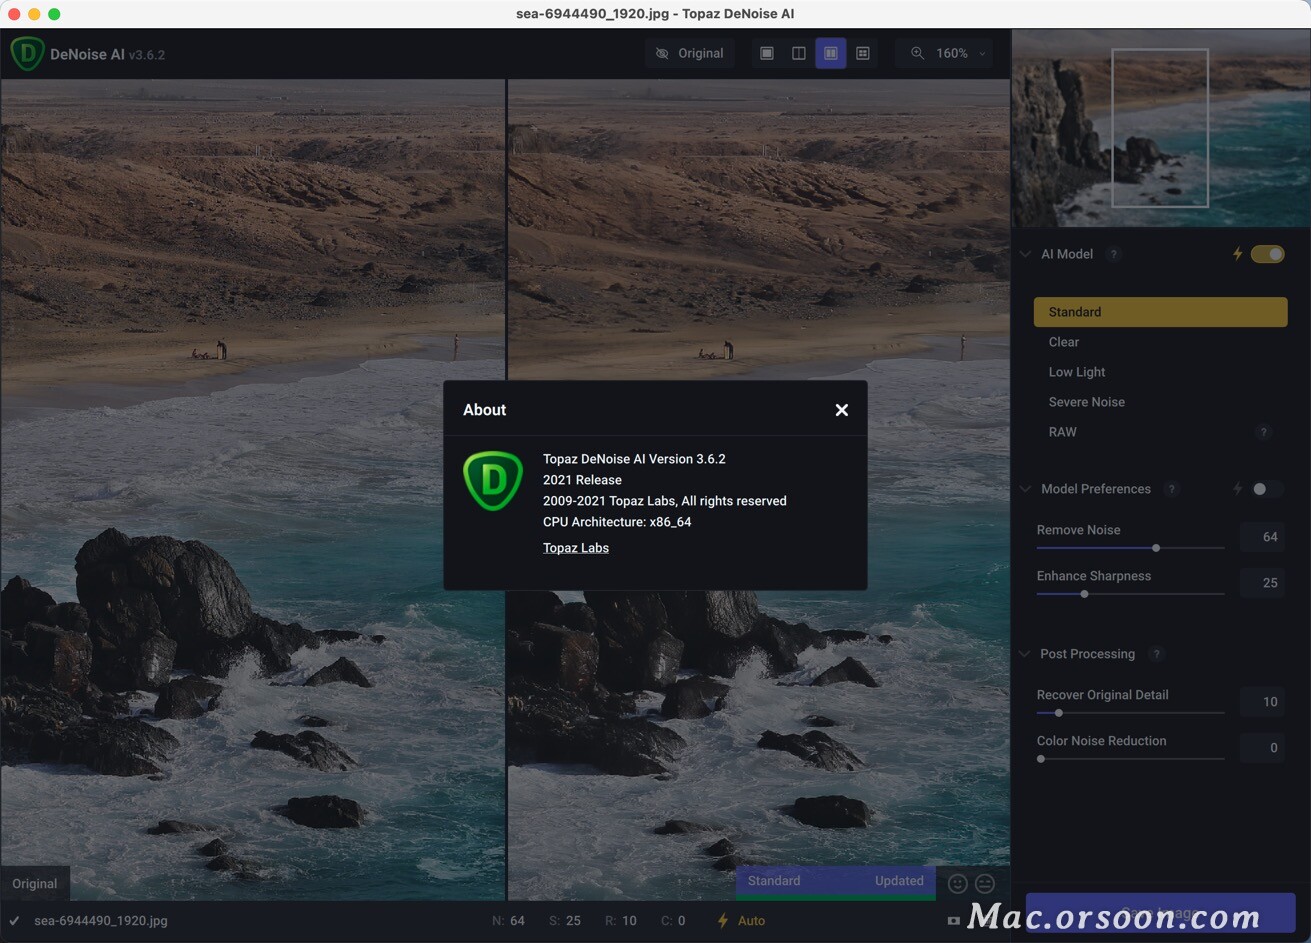Choose the Severe Noise model

[x=1160, y=402]
